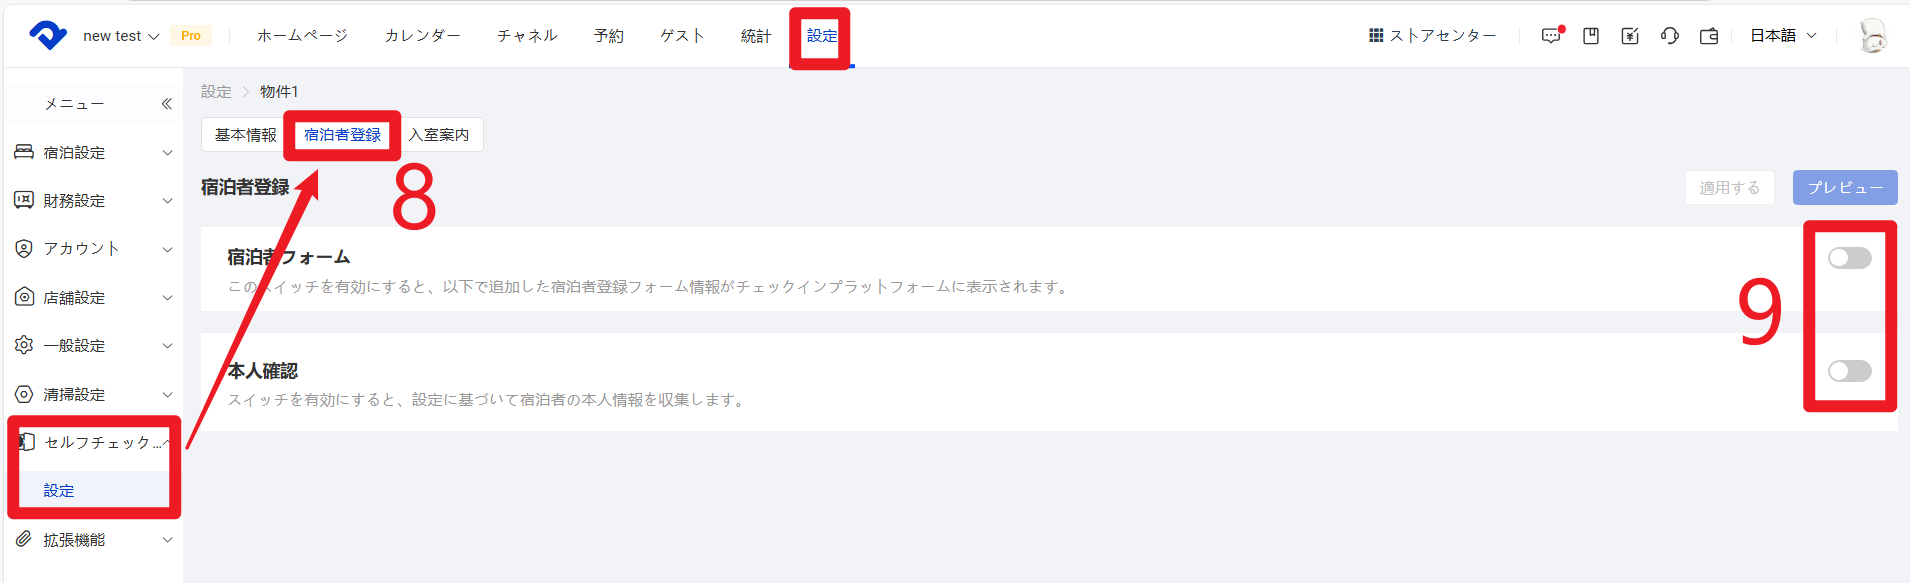Click the bookmark guide icon in header
1910x583 pixels.
pos(1591,36)
